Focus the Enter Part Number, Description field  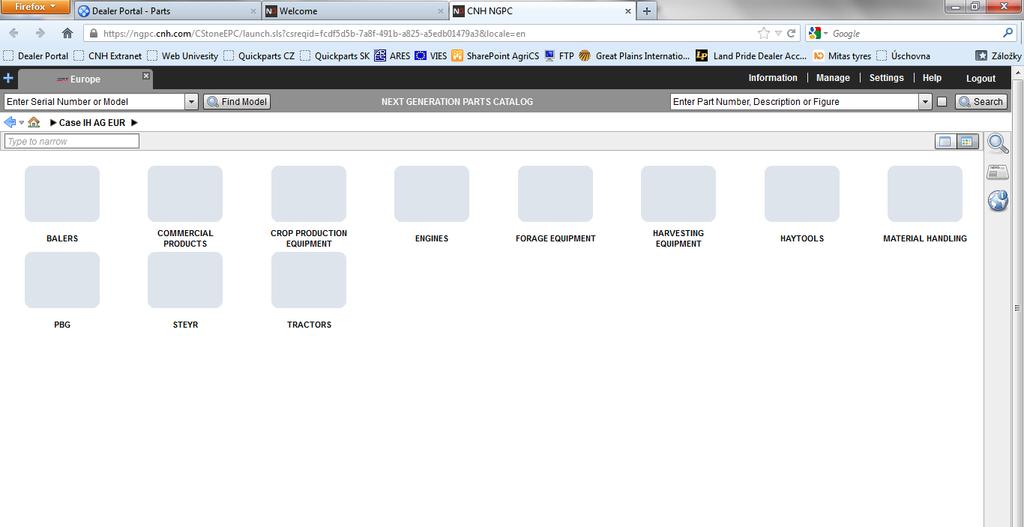coord(795,102)
